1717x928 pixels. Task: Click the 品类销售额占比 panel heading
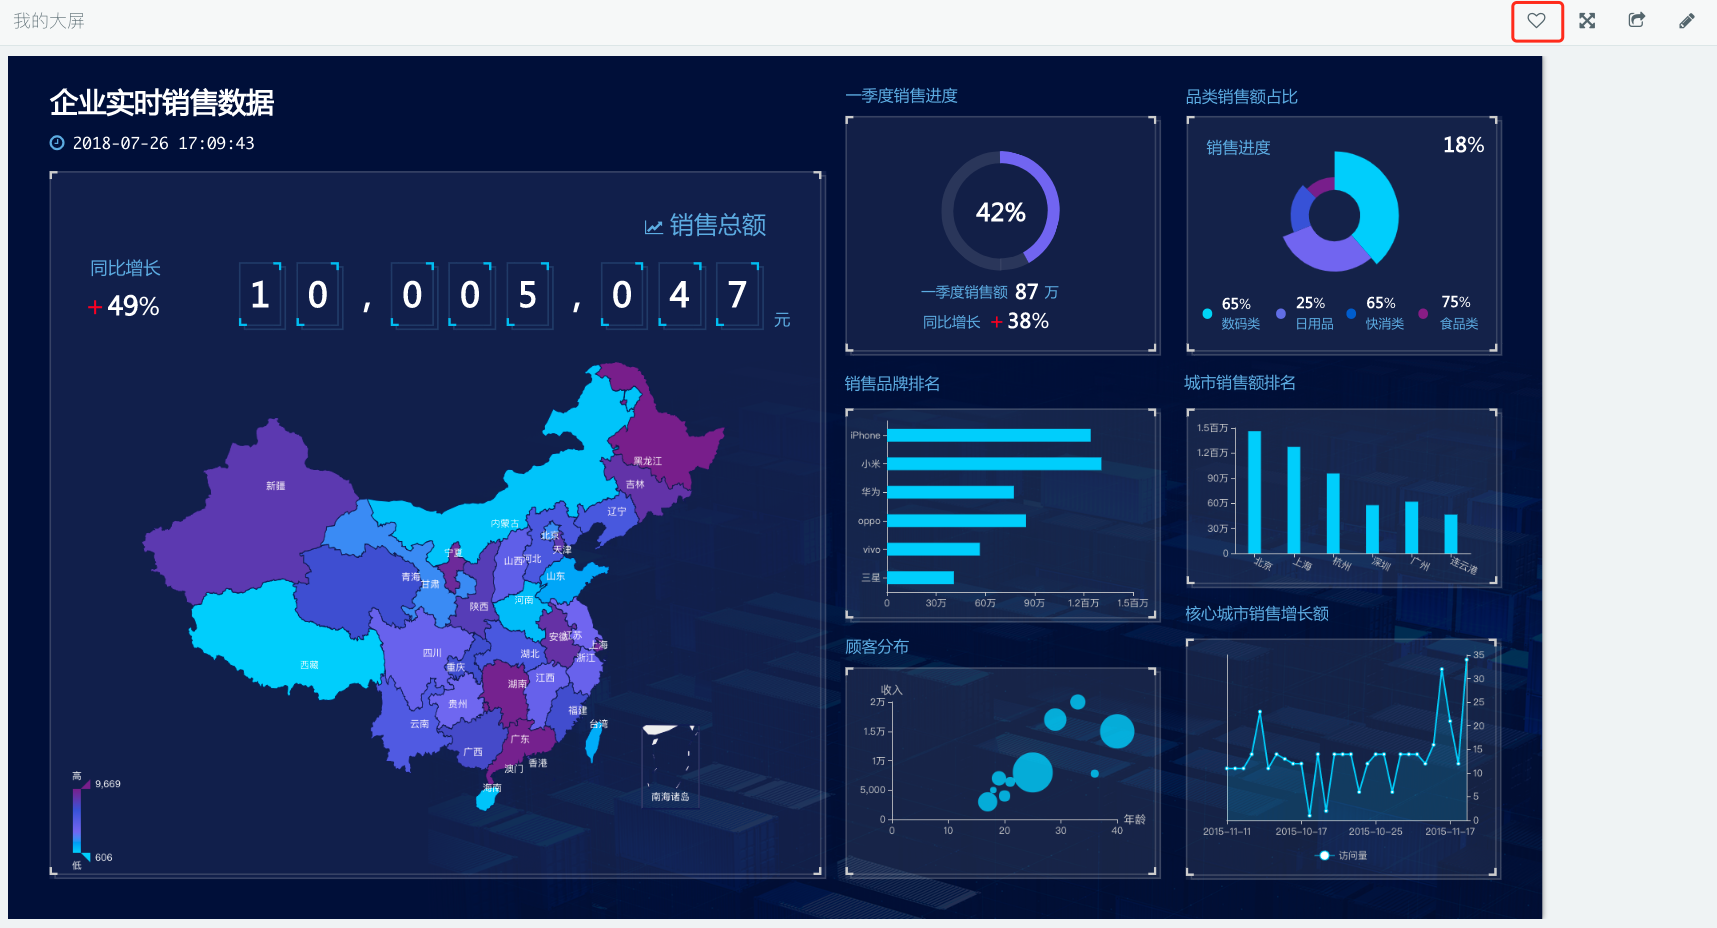[x=1241, y=97]
